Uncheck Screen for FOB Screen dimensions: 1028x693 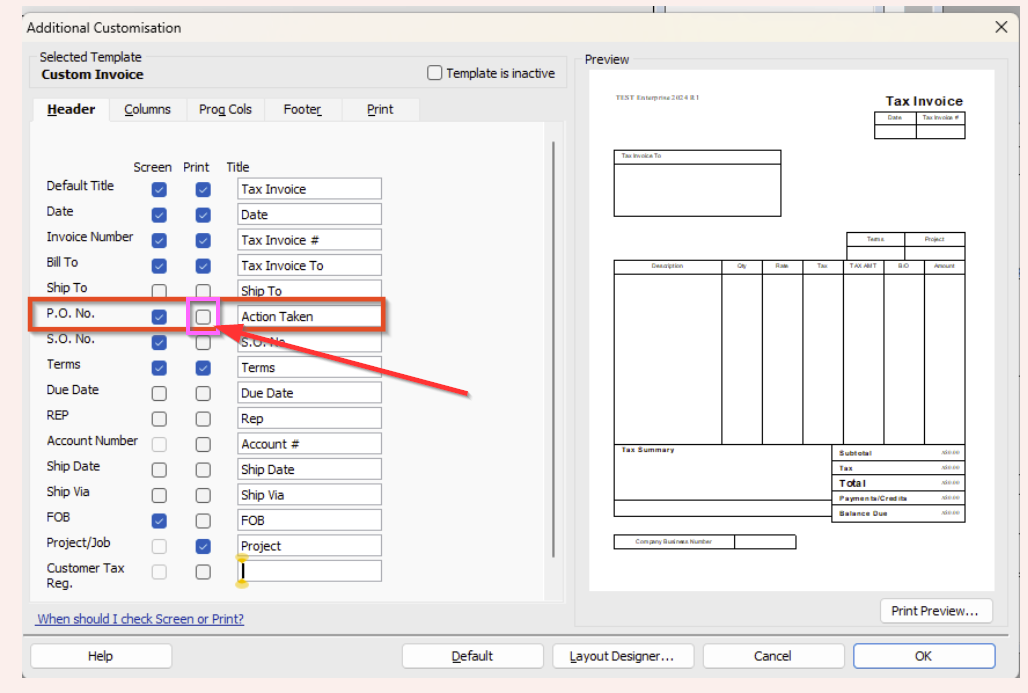159,521
